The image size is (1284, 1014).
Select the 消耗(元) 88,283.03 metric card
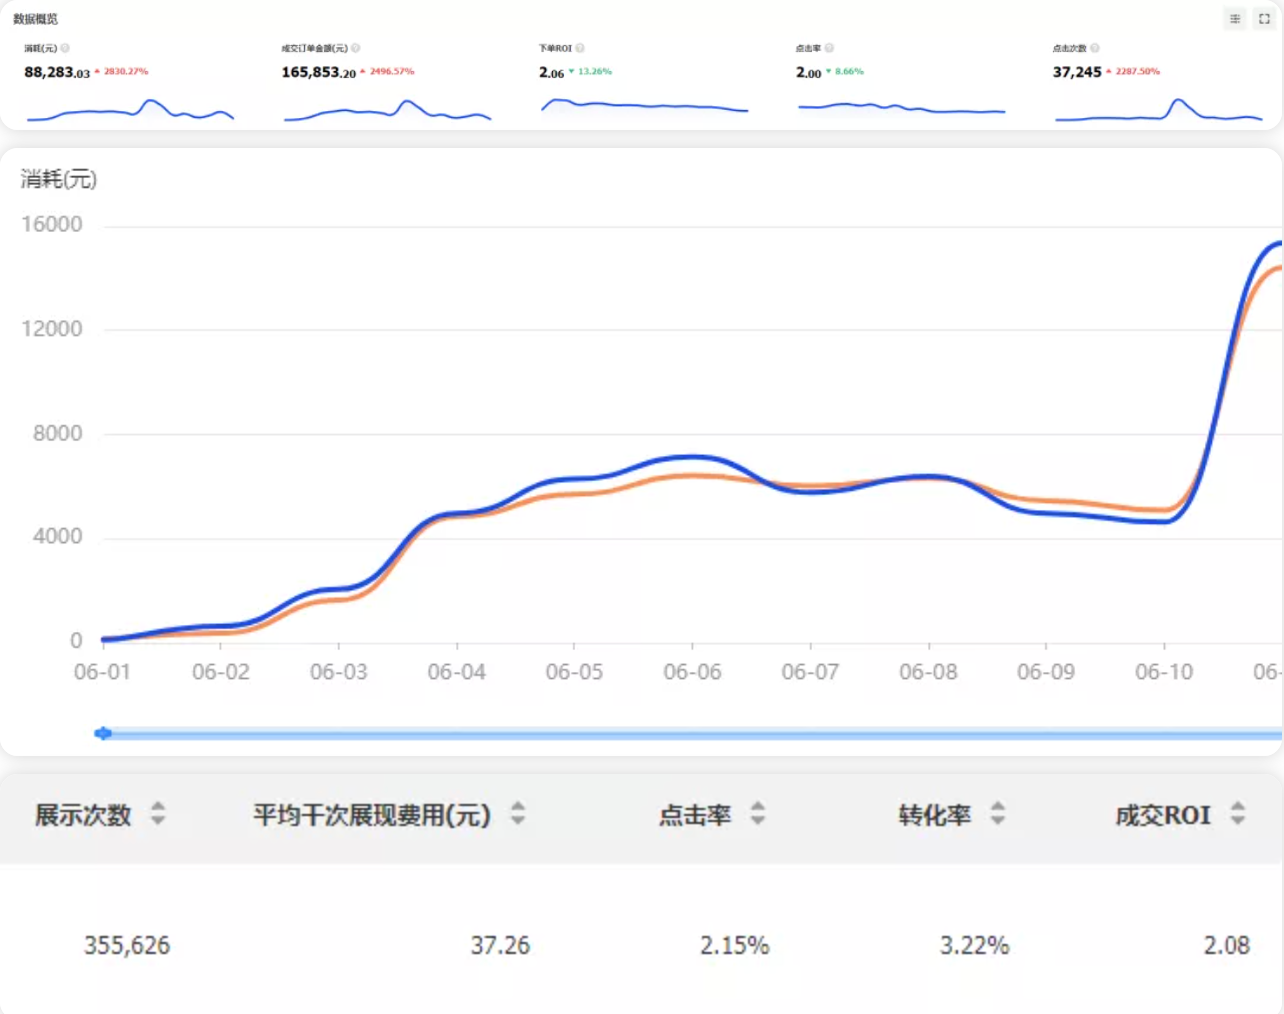click(130, 82)
